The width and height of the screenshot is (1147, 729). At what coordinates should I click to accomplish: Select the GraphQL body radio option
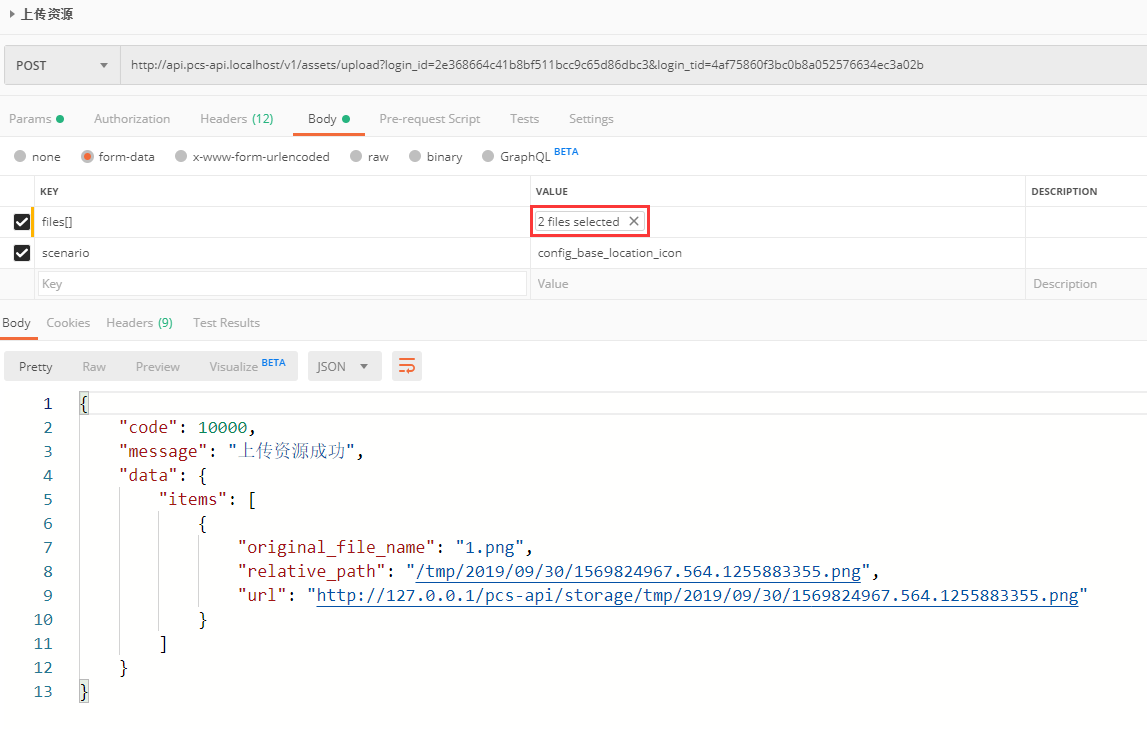488,157
